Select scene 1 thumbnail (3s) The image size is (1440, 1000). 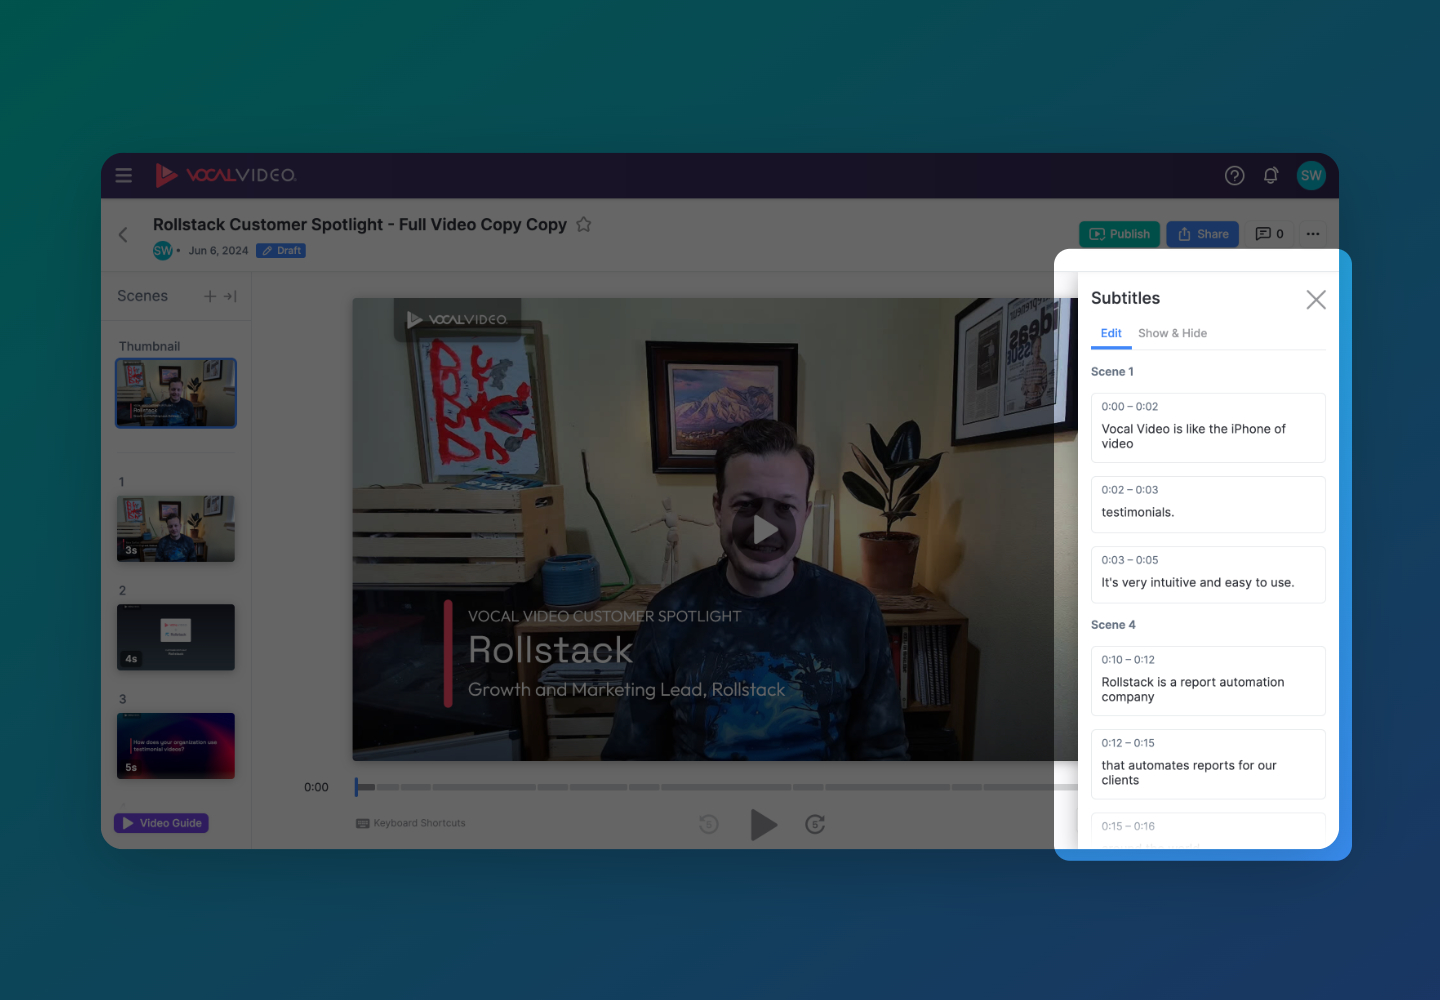(x=176, y=528)
